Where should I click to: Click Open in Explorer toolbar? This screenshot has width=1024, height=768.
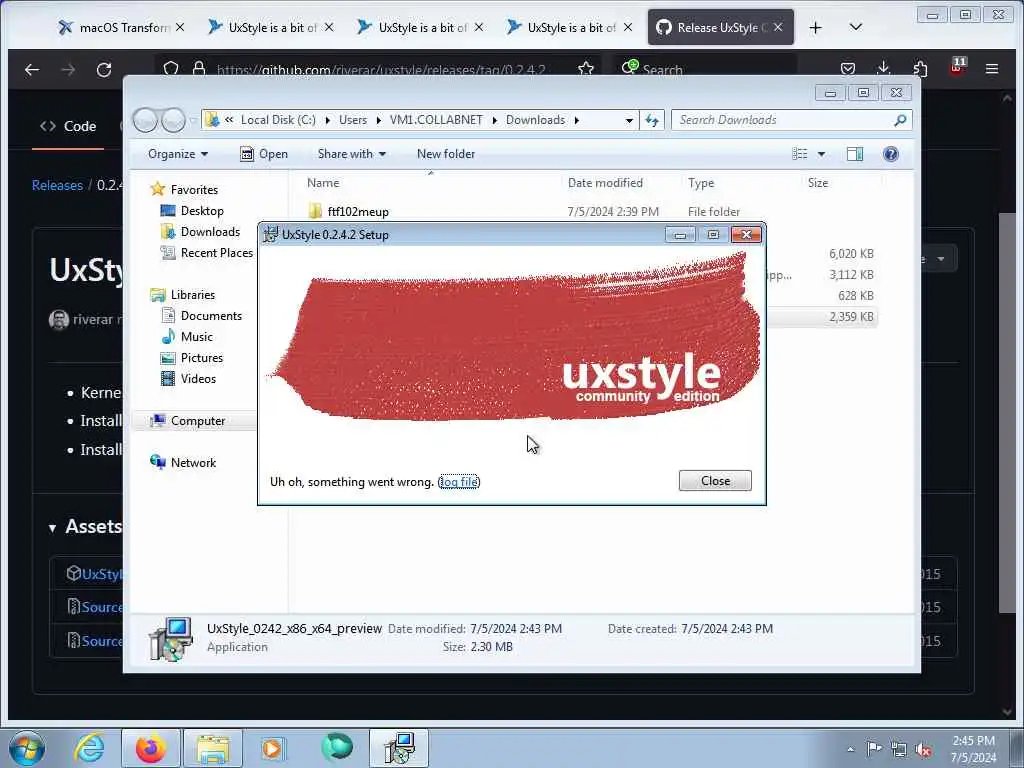click(x=264, y=154)
